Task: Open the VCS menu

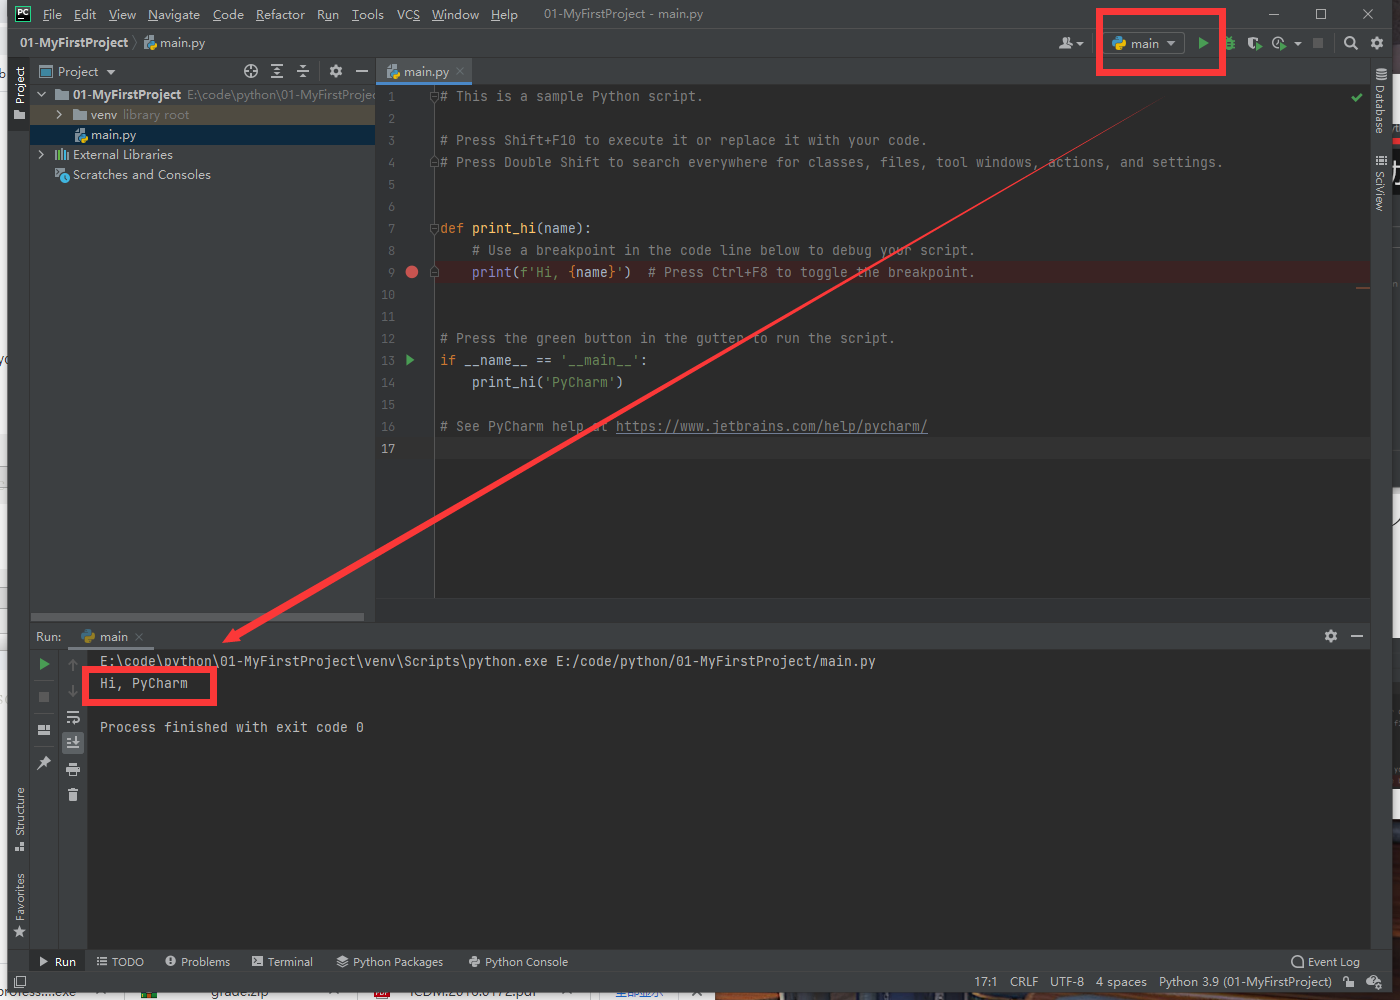Action: click(x=408, y=15)
